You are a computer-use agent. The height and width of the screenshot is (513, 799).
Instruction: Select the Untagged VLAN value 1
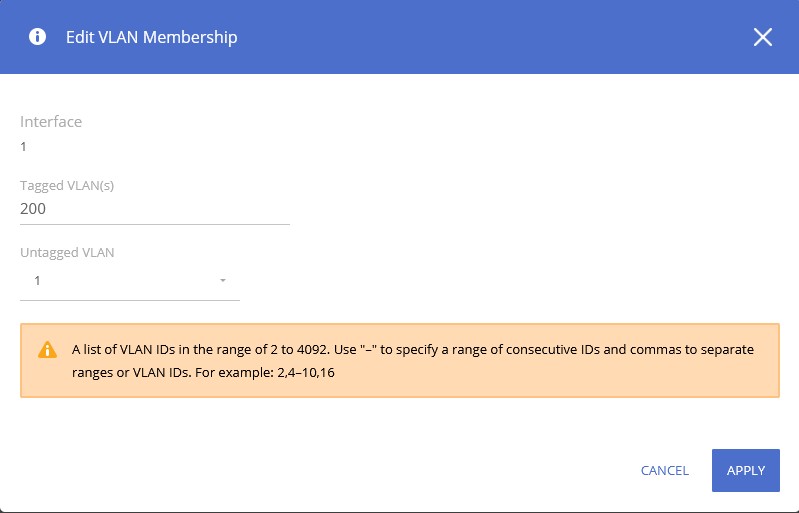tap(38, 281)
